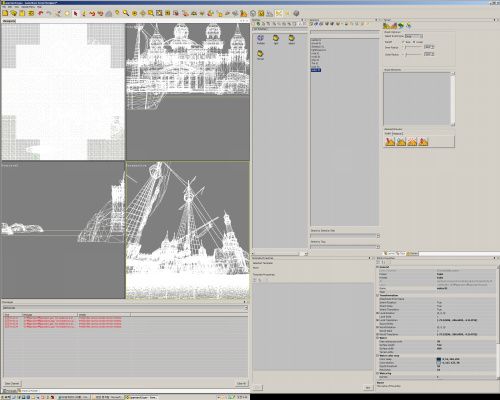The height and width of the screenshot is (400, 500).
Task: Switch to the first tab below terrain panel
Action: point(390,254)
